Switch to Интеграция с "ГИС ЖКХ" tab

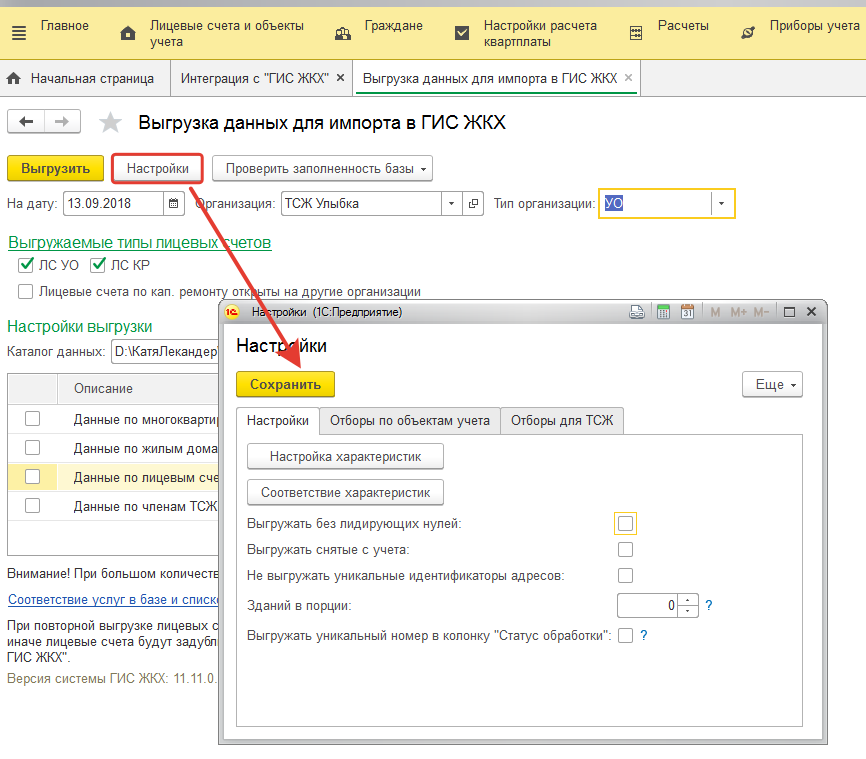[255, 78]
